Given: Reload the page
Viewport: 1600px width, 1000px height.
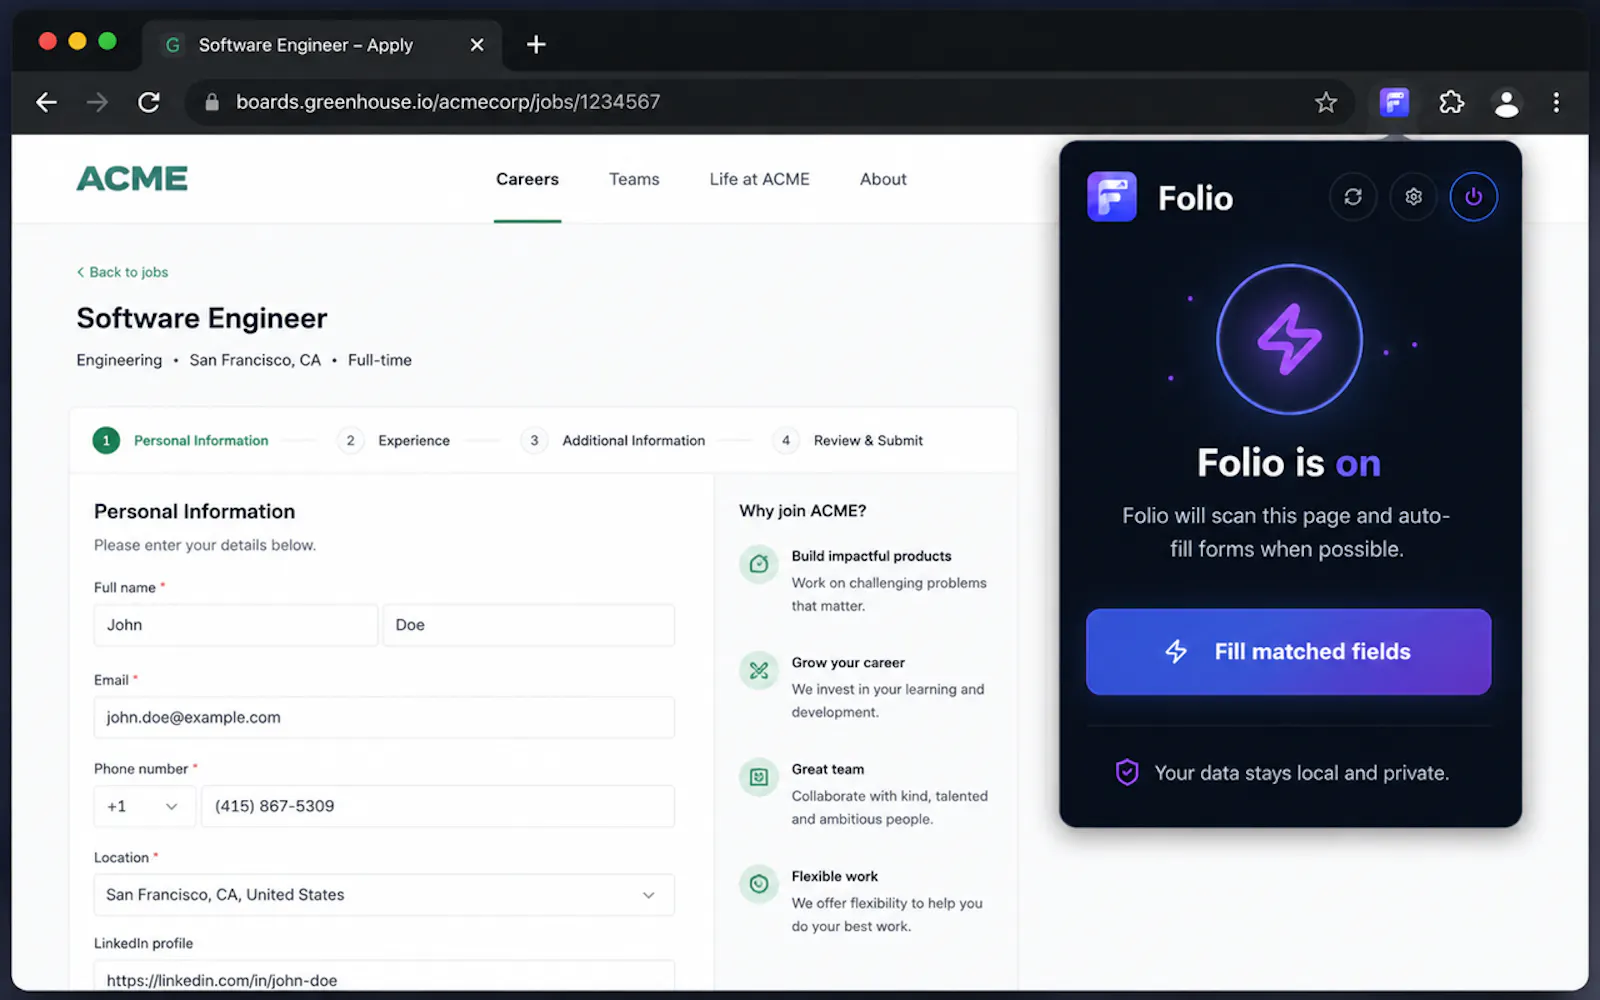Looking at the screenshot, I should [149, 102].
